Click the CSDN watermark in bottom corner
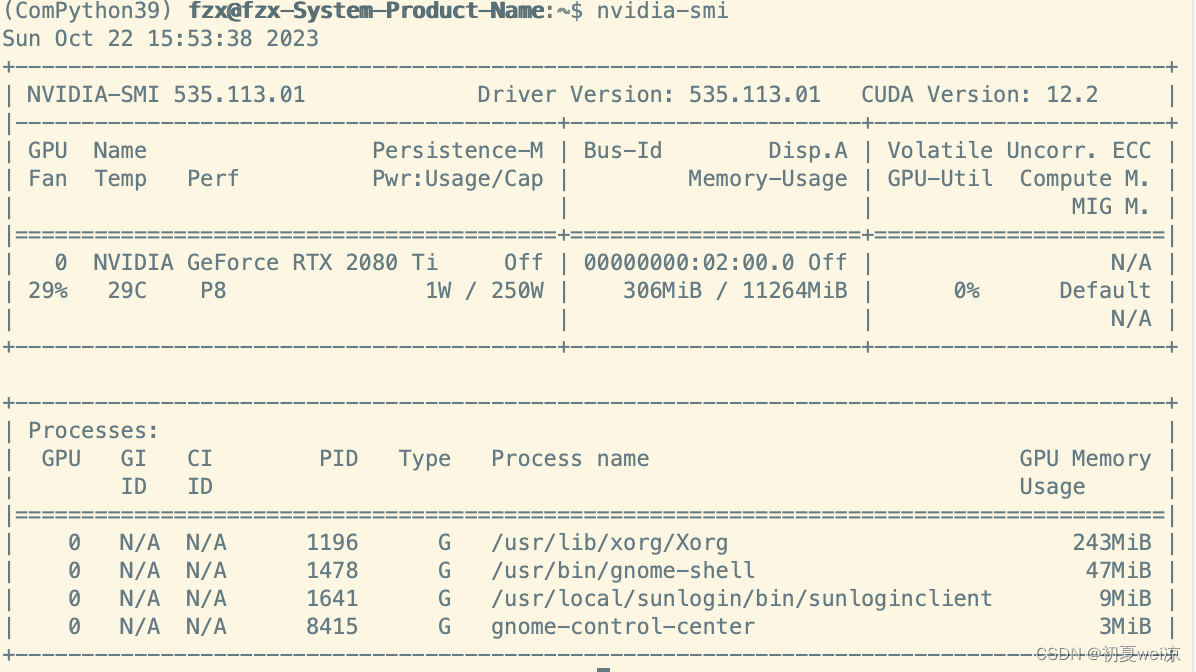 [1108, 657]
